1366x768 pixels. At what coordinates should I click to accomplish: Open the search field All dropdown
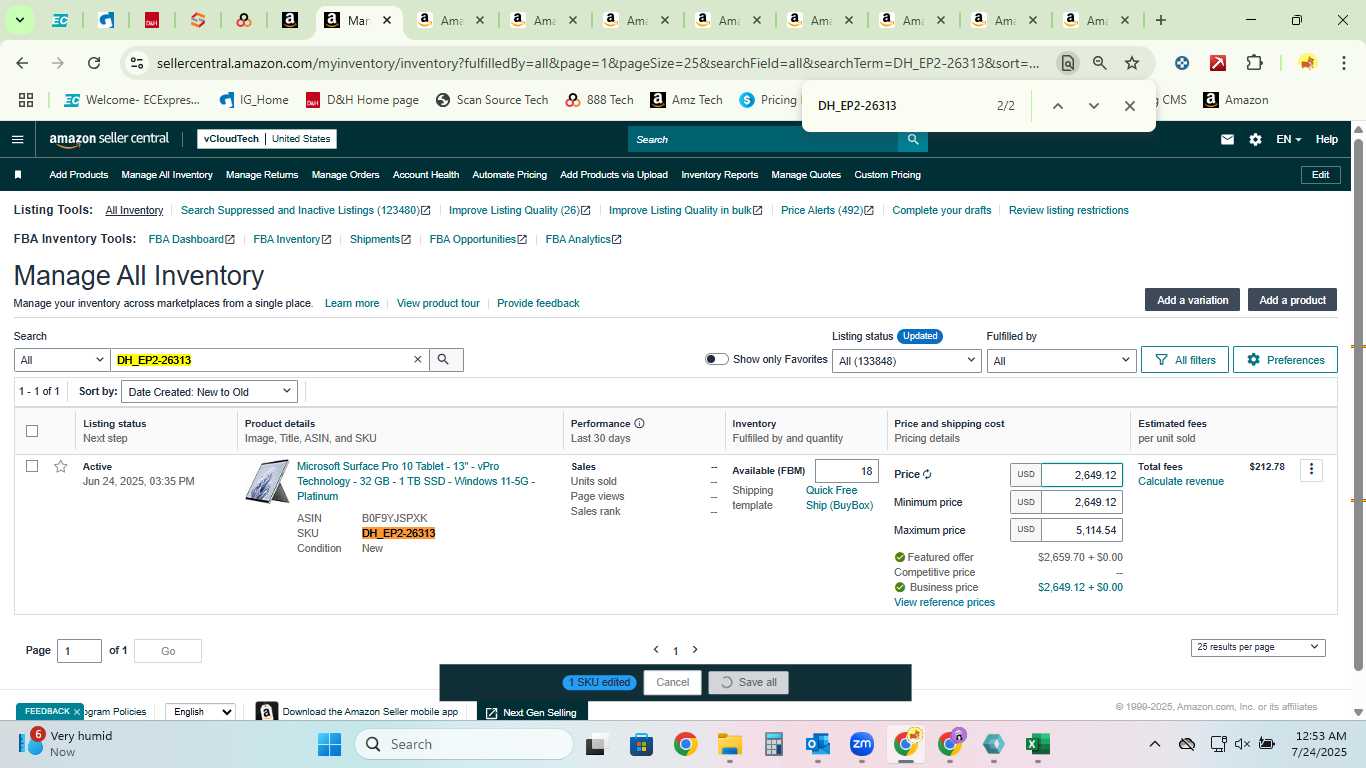(62, 360)
